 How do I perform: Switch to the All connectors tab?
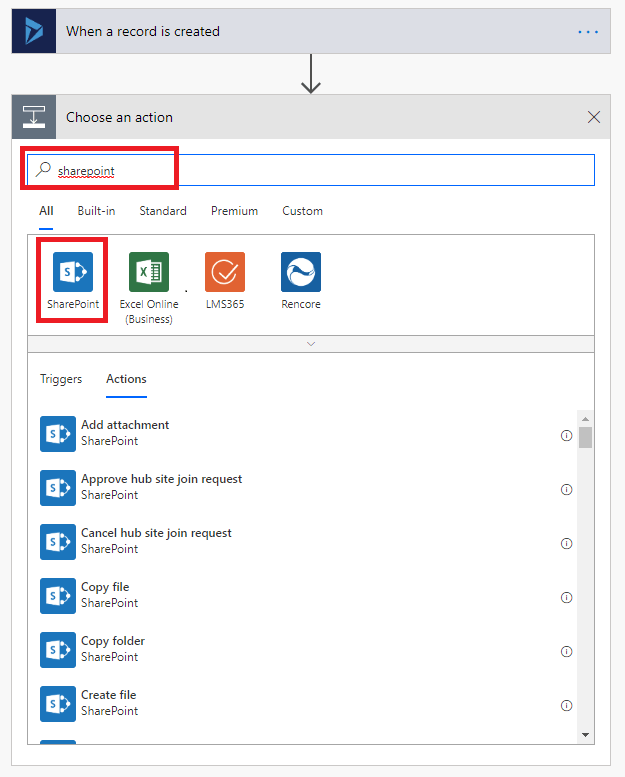[46, 211]
